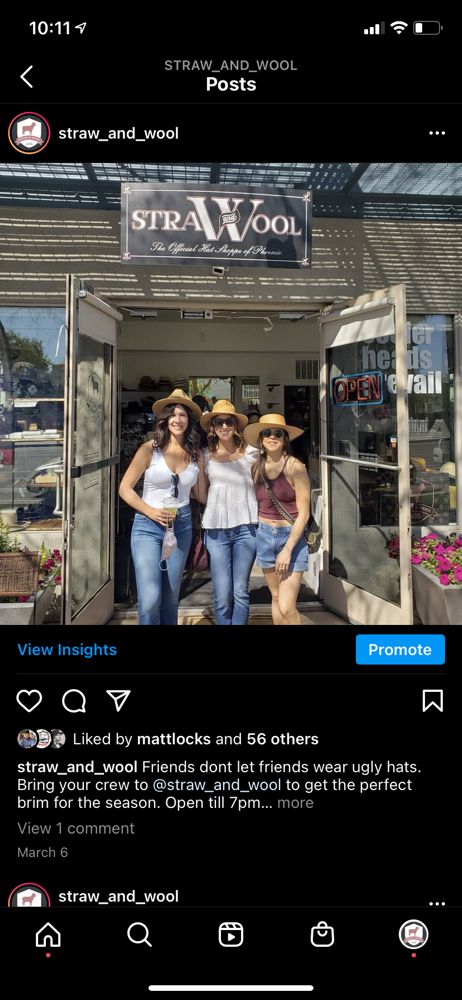The width and height of the screenshot is (462, 1000).
Task: Open Reels tab in bottom navigation
Action: (x=230, y=935)
